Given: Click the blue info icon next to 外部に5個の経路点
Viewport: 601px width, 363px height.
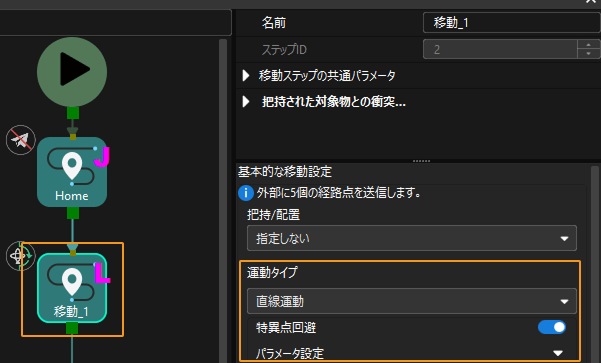Looking at the screenshot, I should [246, 193].
